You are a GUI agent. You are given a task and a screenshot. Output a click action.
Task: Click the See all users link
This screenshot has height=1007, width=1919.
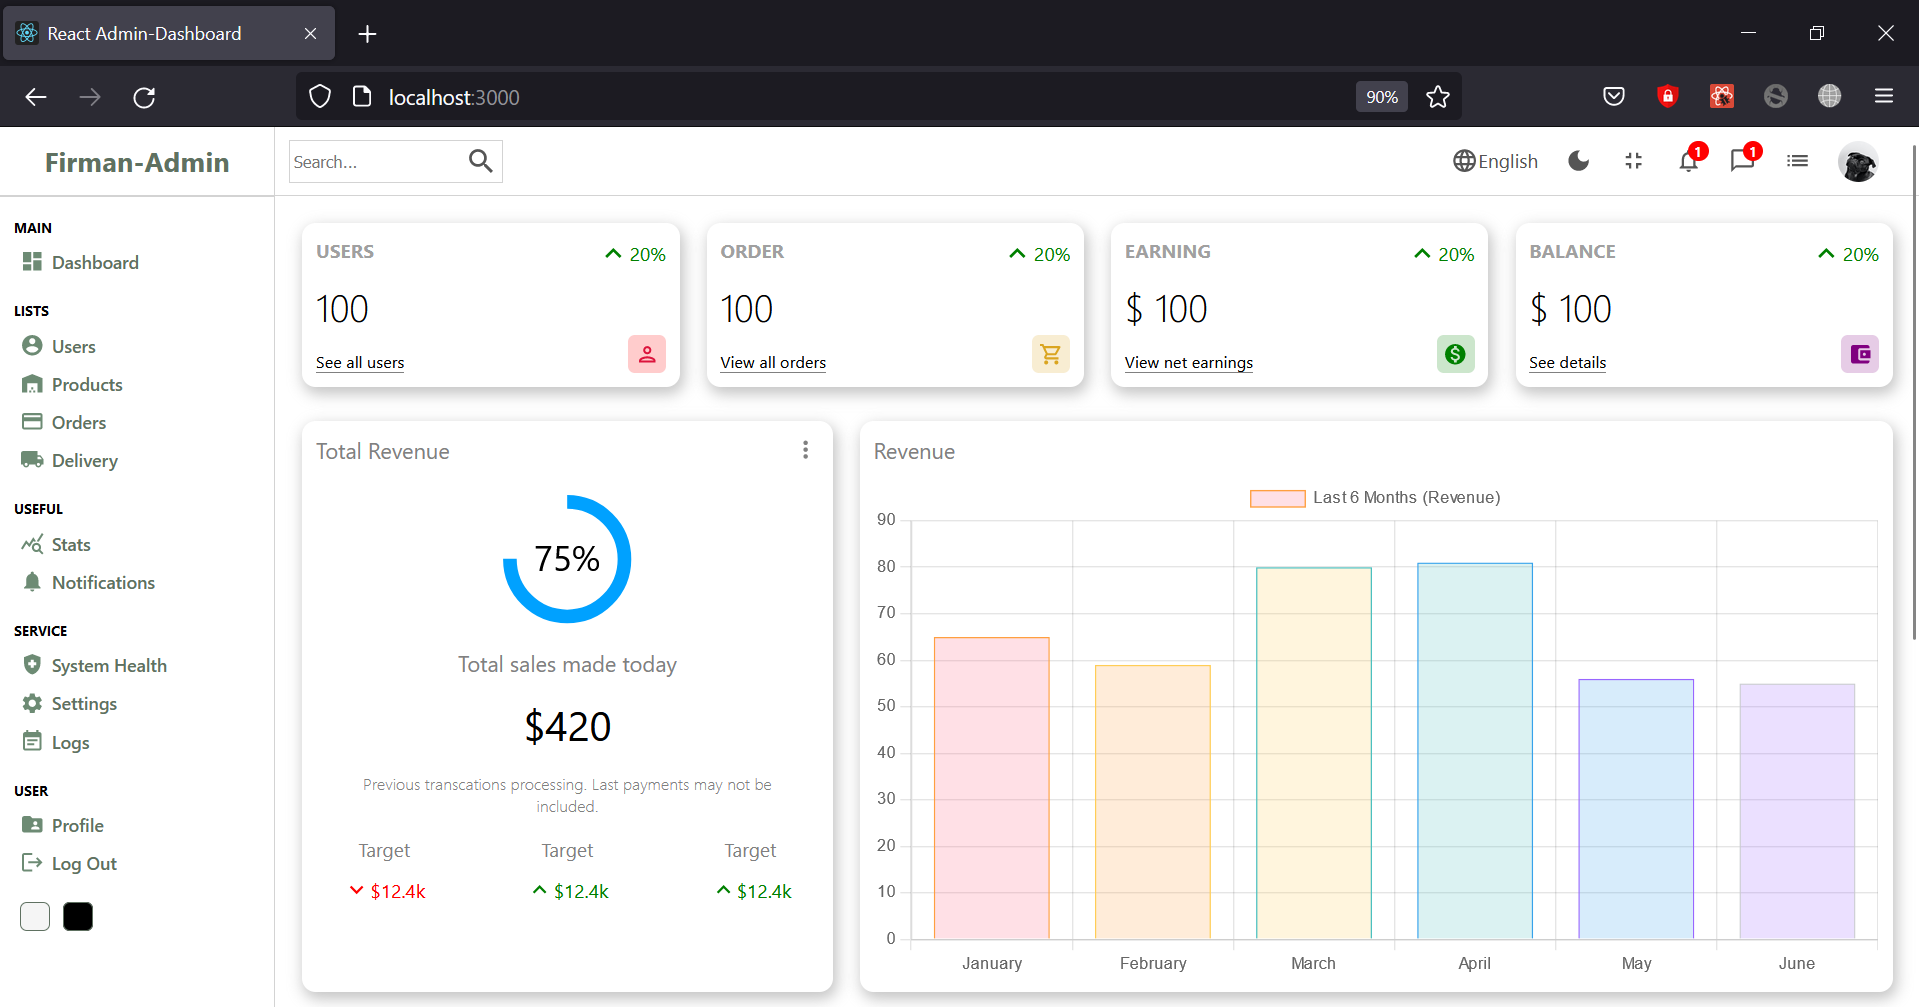click(x=360, y=363)
